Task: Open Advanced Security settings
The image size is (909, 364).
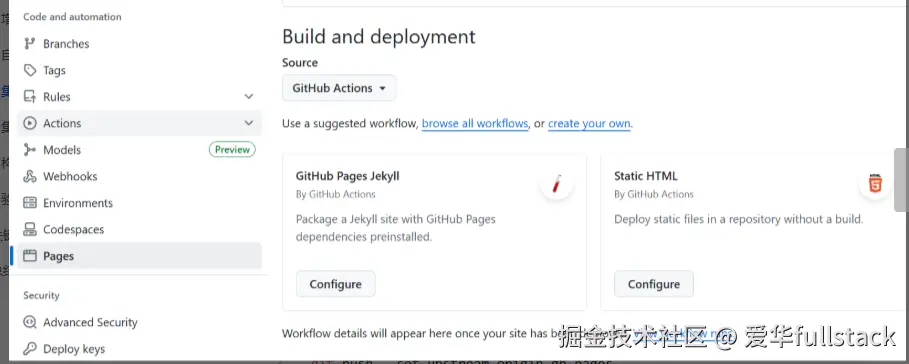Action: click(139, 322)
